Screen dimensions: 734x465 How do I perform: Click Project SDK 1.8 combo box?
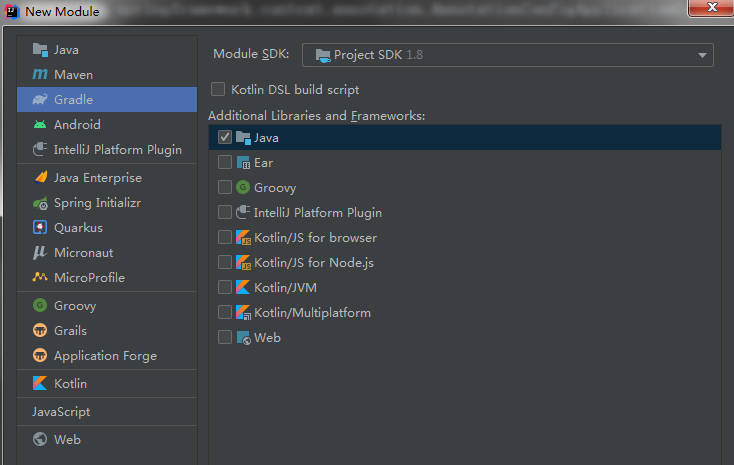pyautogui.click(x=507, y=55)
